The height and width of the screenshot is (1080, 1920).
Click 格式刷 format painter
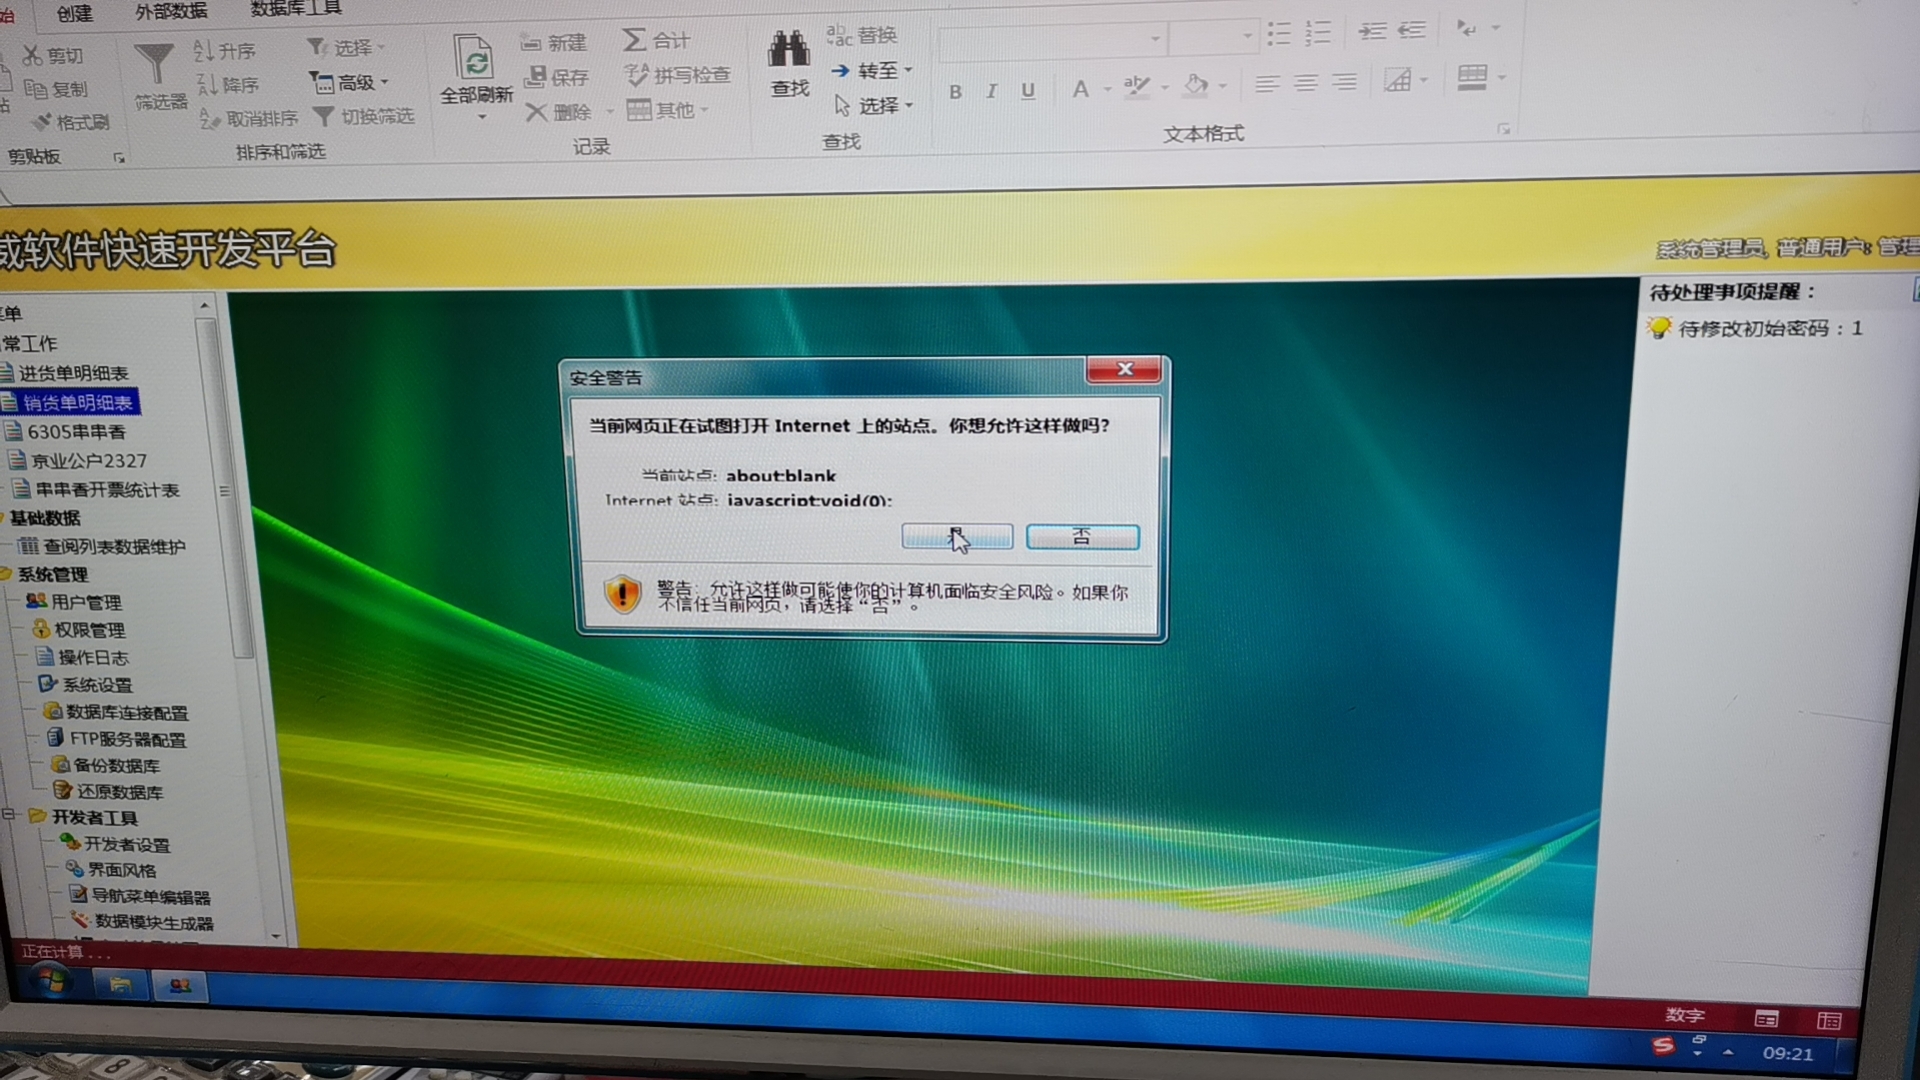[x=71, y=122]
